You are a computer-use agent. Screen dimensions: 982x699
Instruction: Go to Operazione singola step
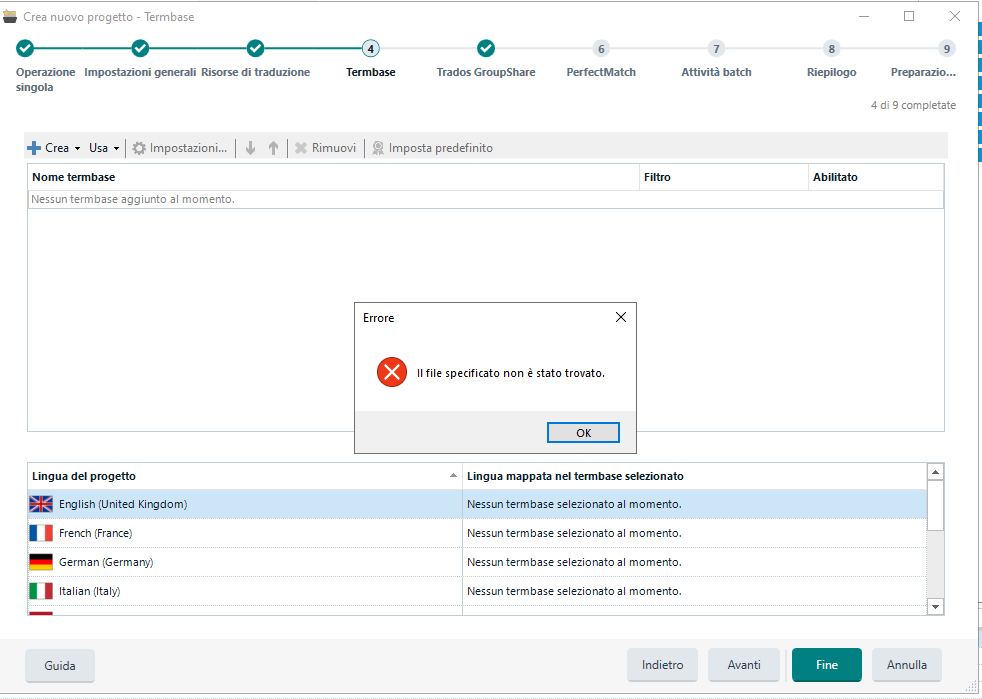[25, 48]
